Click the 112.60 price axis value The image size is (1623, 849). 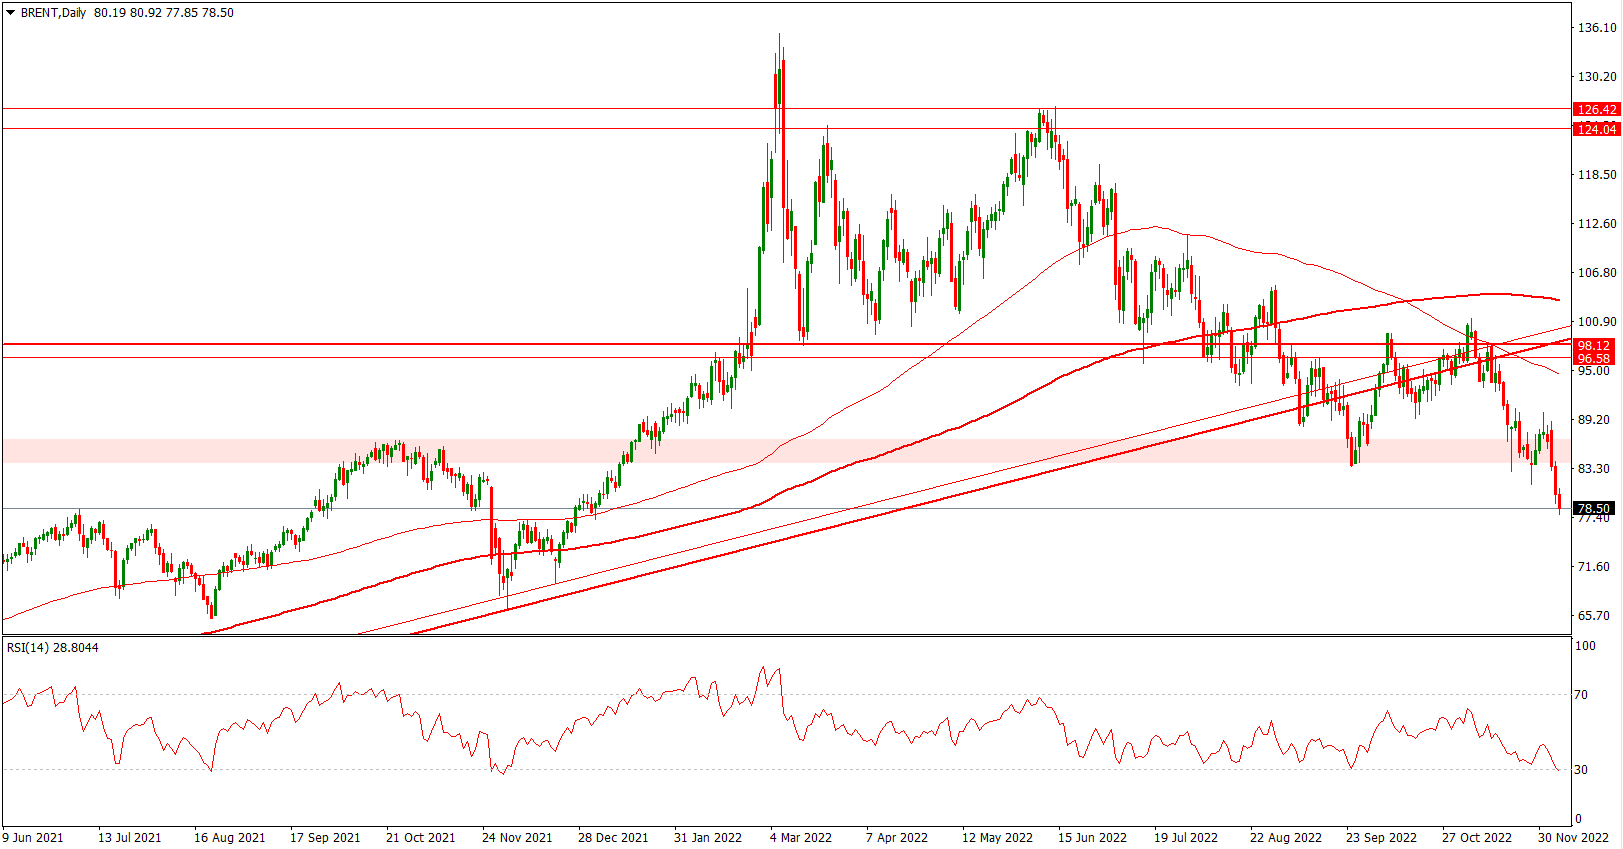tap(1597, 223)
